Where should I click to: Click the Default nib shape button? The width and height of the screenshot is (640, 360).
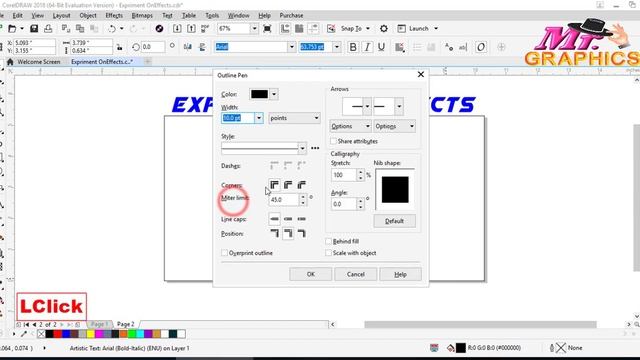click(394, 221)
